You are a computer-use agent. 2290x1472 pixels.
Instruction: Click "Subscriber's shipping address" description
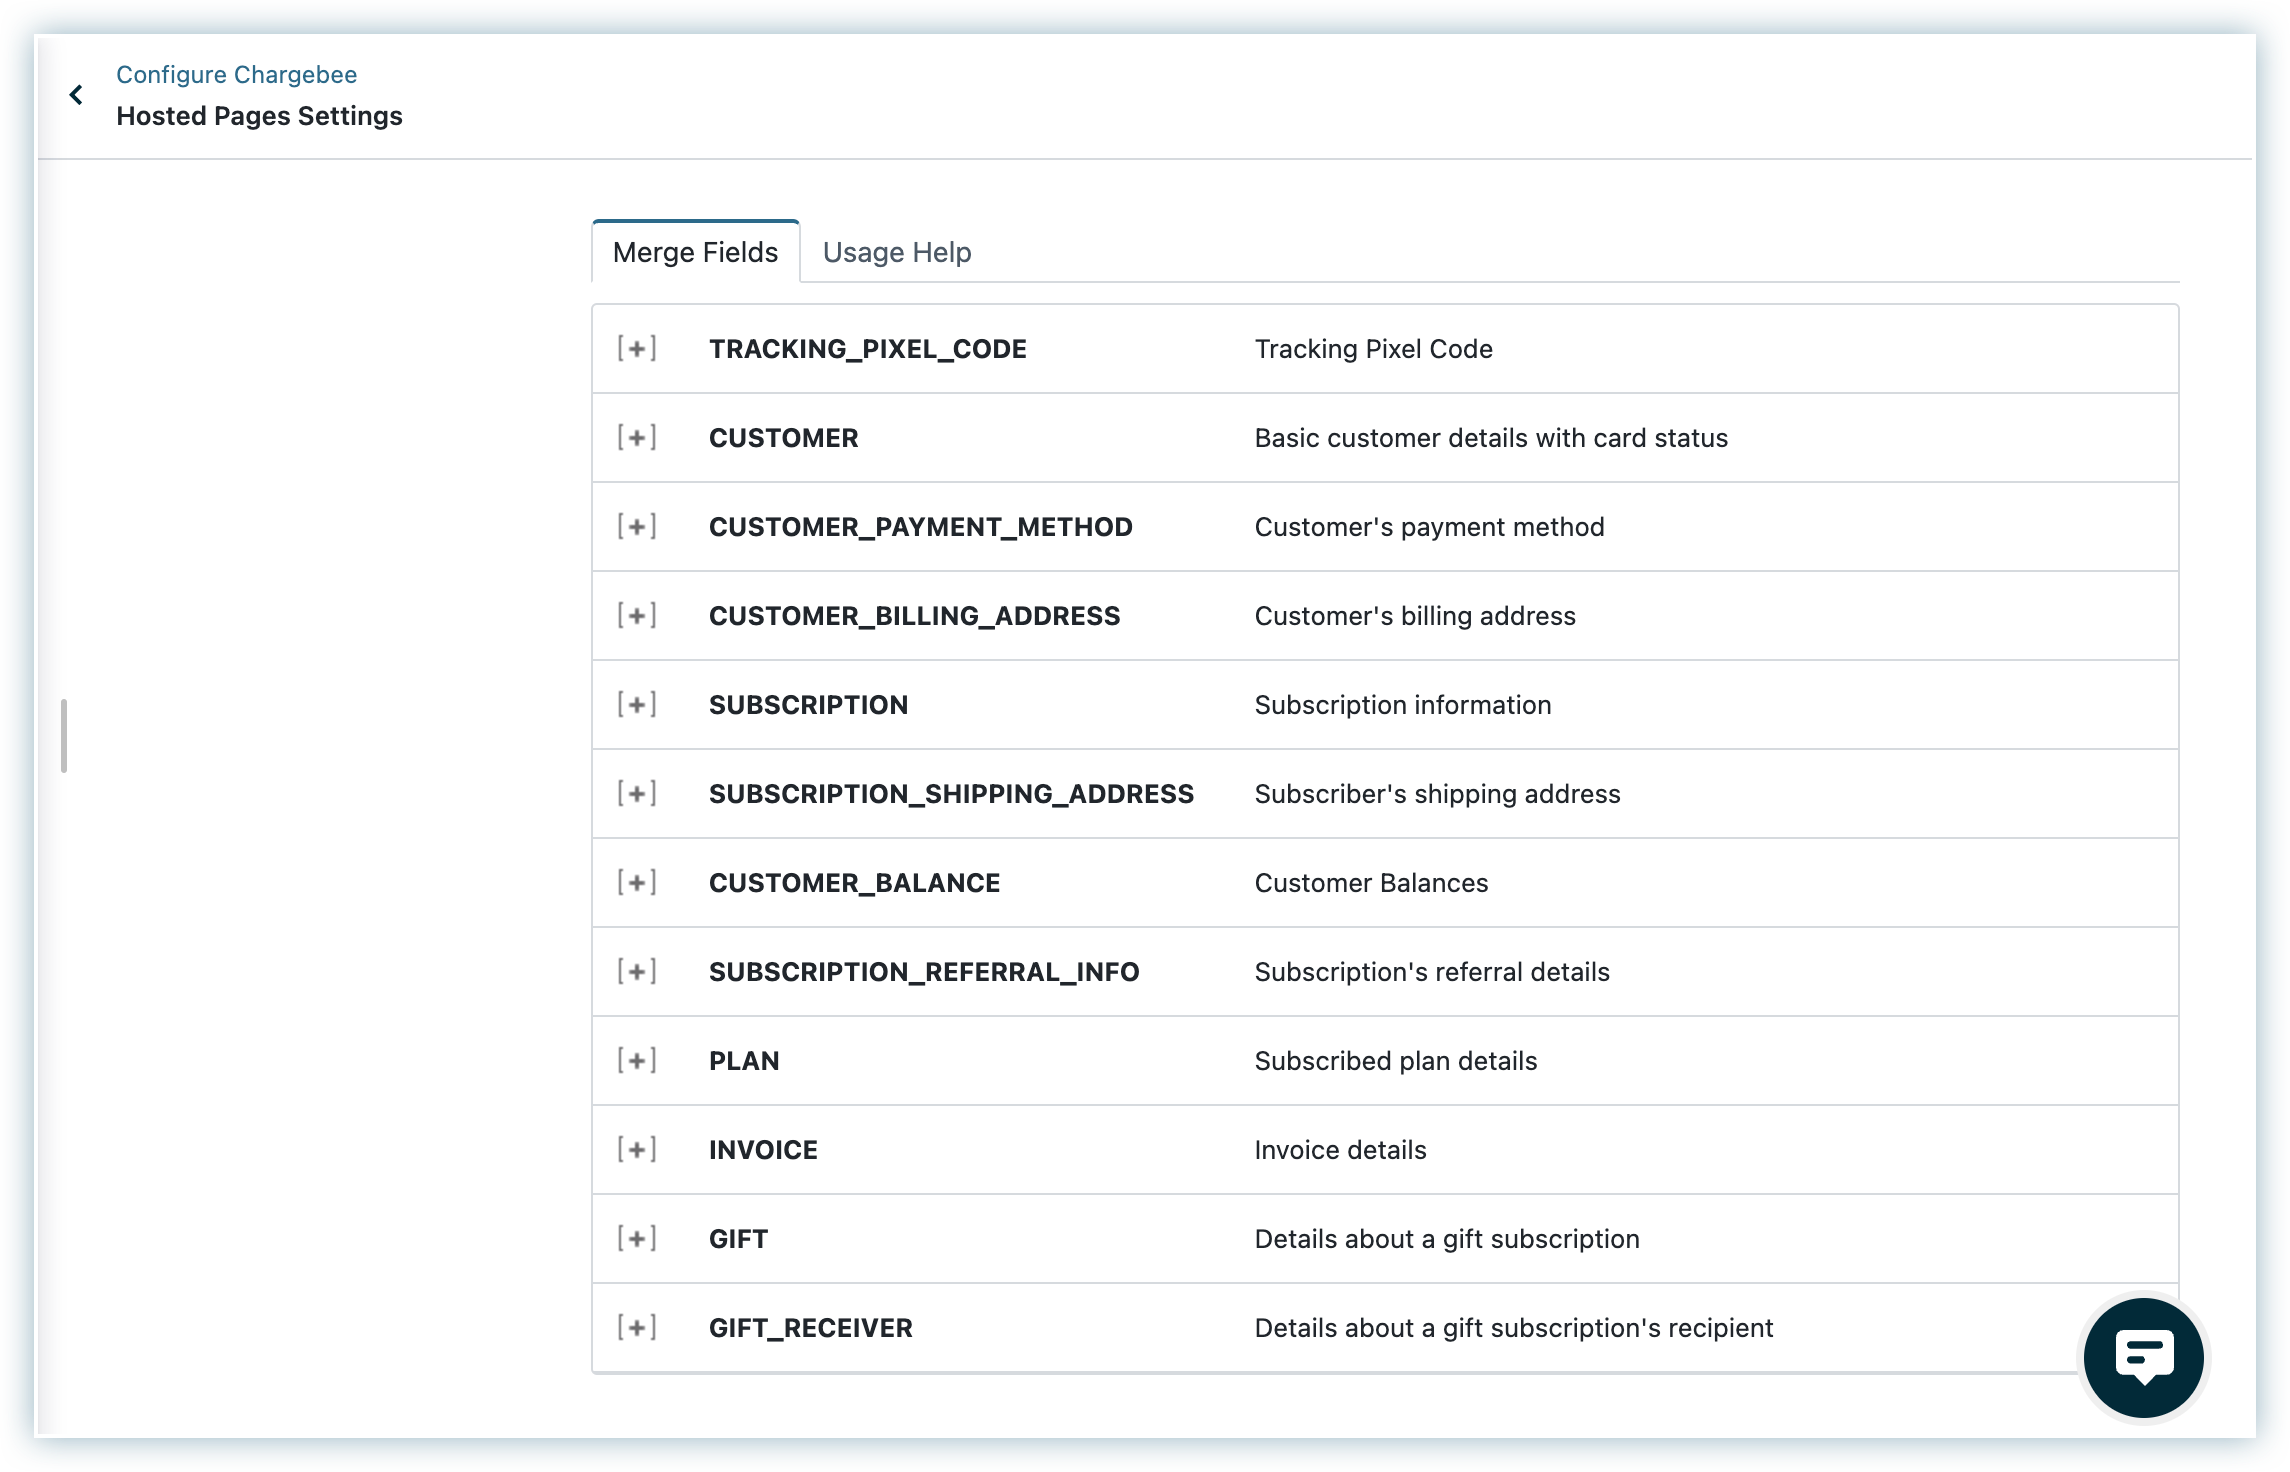1438,794
